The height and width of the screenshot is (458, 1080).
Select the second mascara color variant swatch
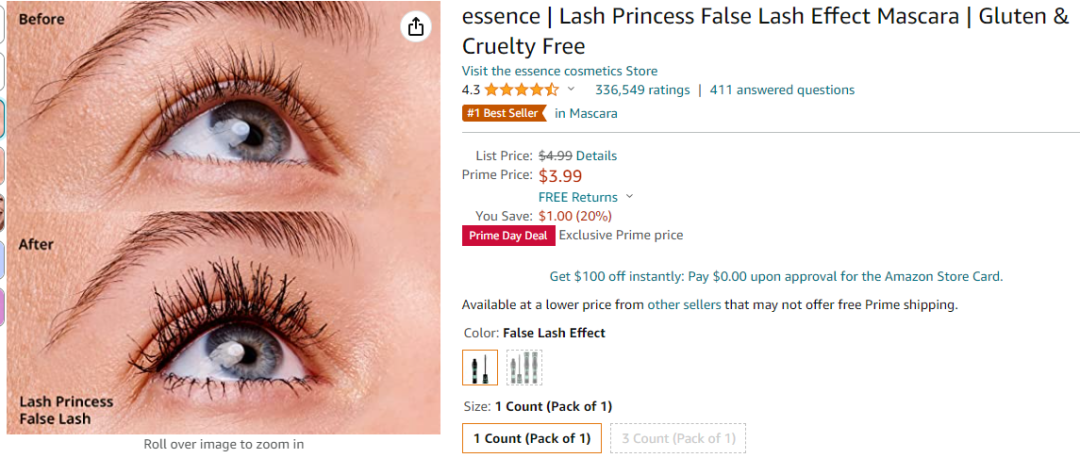click(524, 367)
